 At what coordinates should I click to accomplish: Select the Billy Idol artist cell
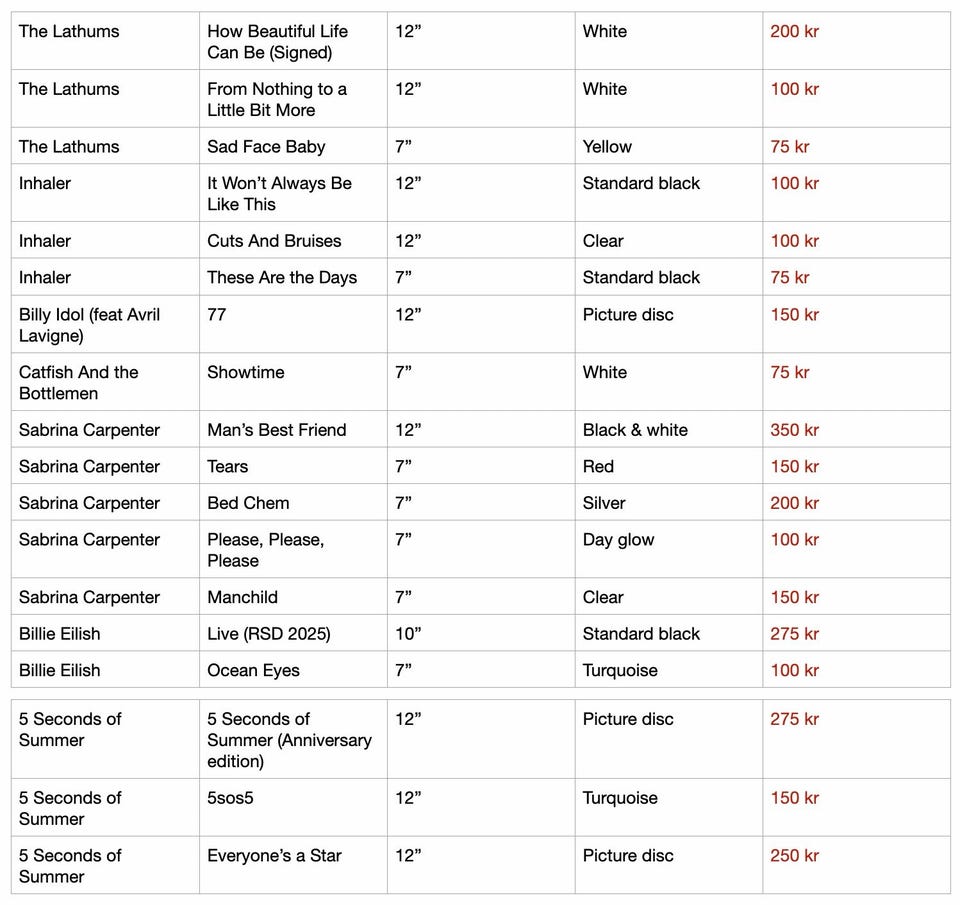pos(89,325)
